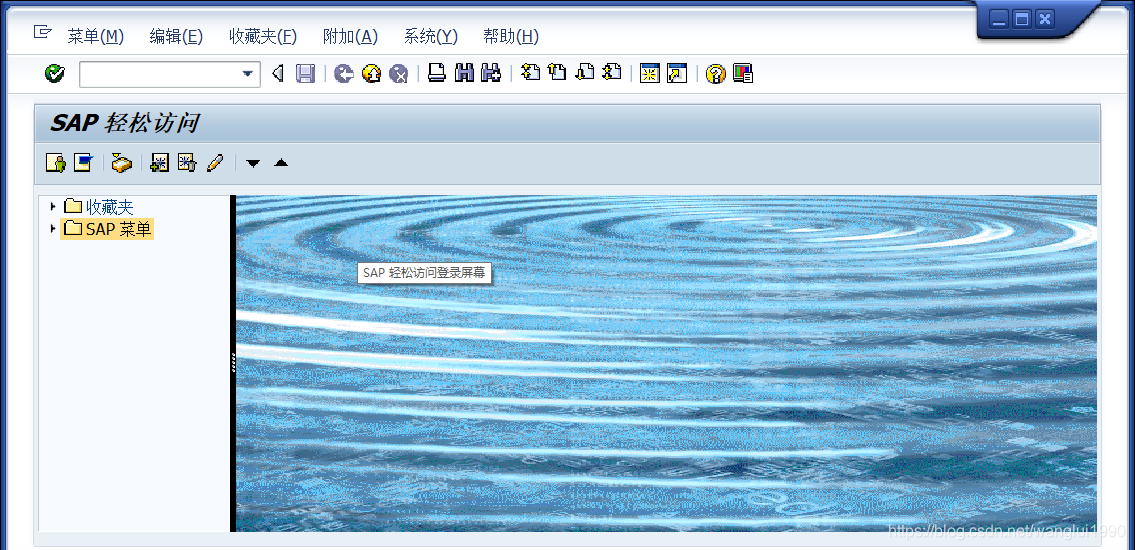Viewport: 1135px width, 550px height.
Task: Click the Cancel X icon
Action: tap(399, 74)
